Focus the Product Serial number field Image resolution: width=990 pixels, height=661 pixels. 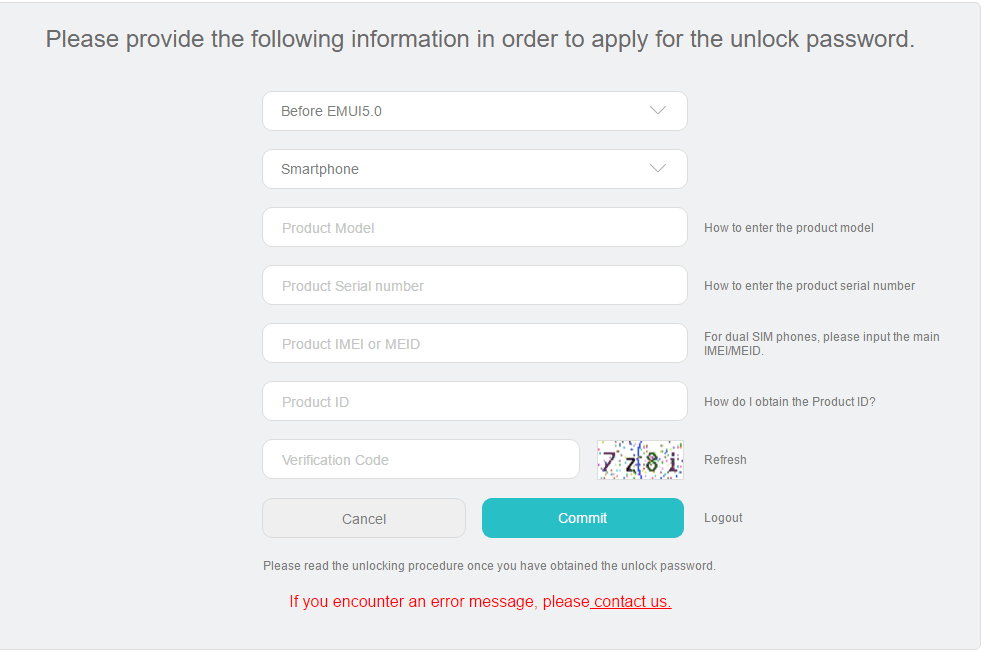475,285
